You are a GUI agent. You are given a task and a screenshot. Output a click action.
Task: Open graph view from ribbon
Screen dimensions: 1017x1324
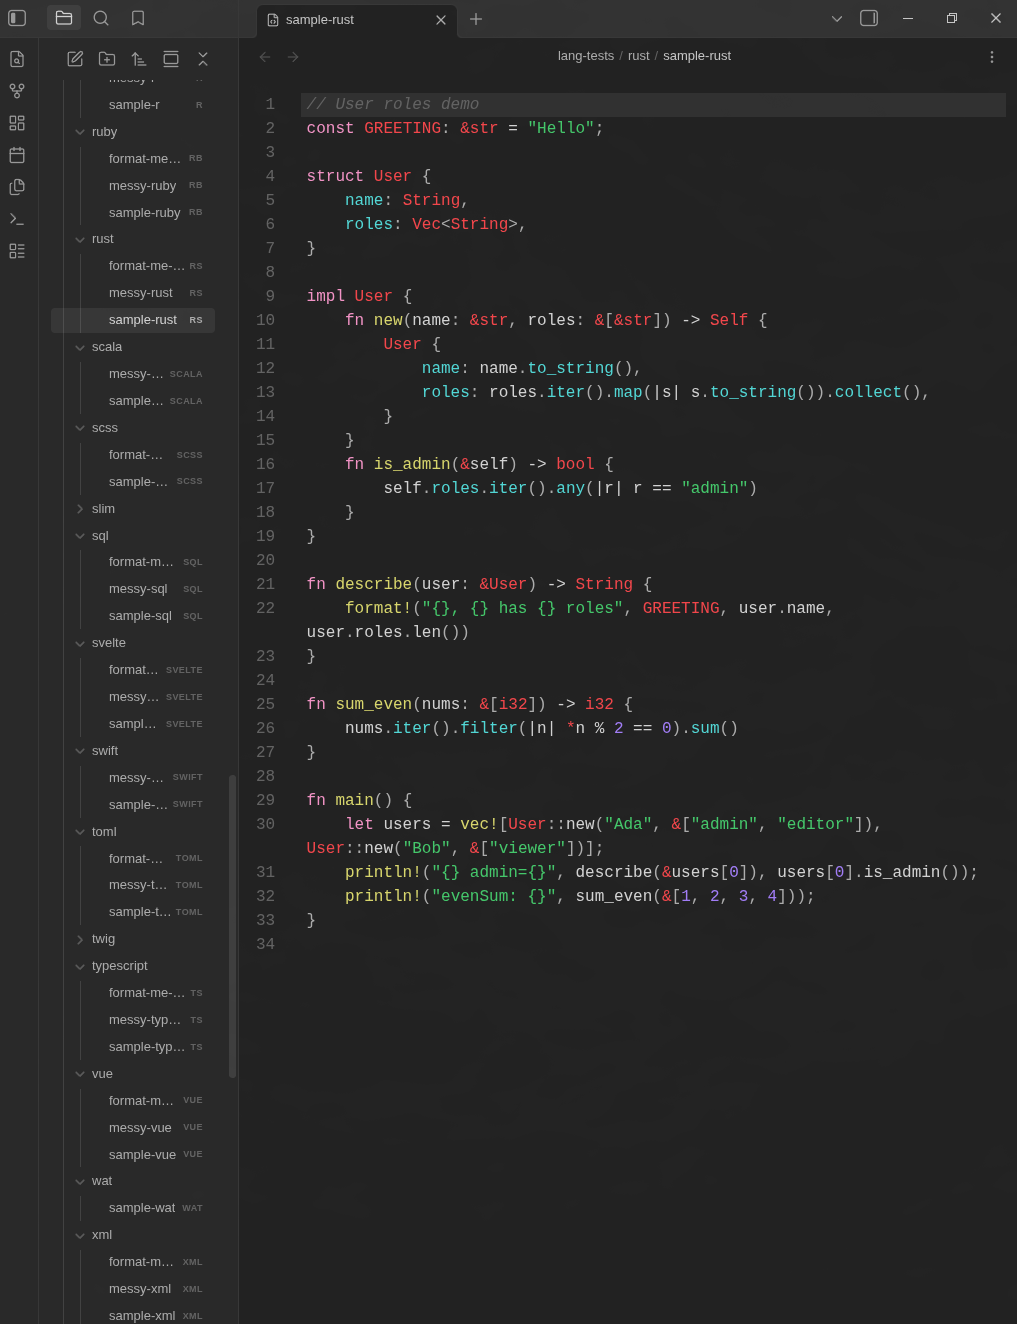tap(17, 91)
